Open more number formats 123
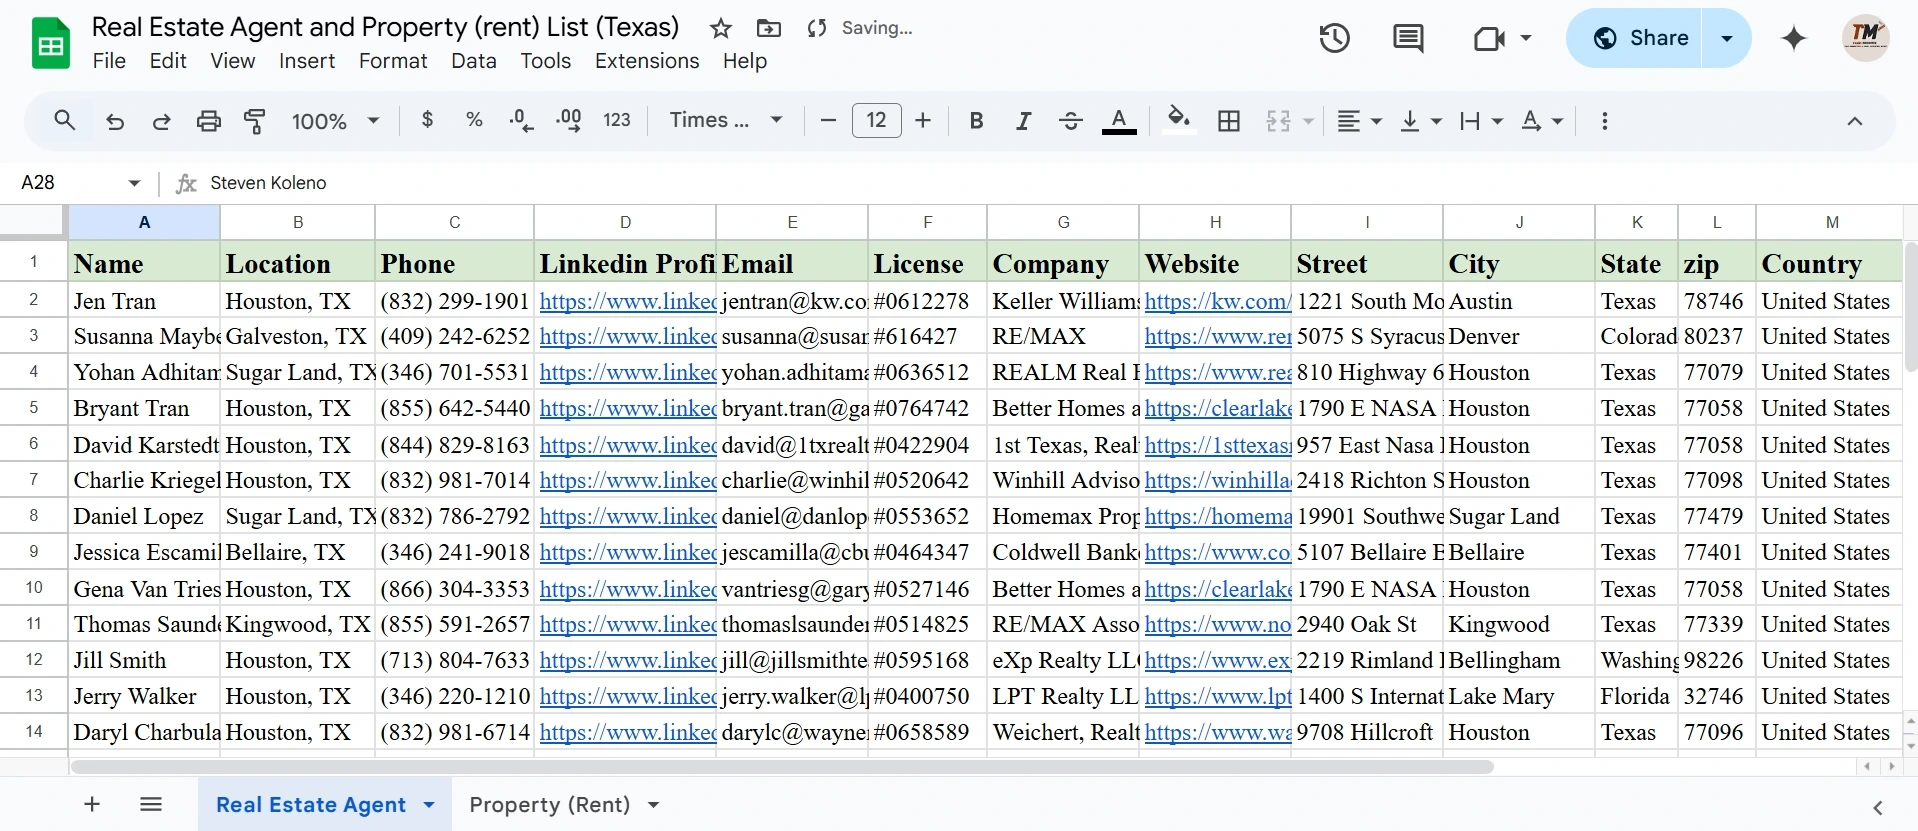The height and width of the screenshot is (831, 1918). (x=617, y=120)
